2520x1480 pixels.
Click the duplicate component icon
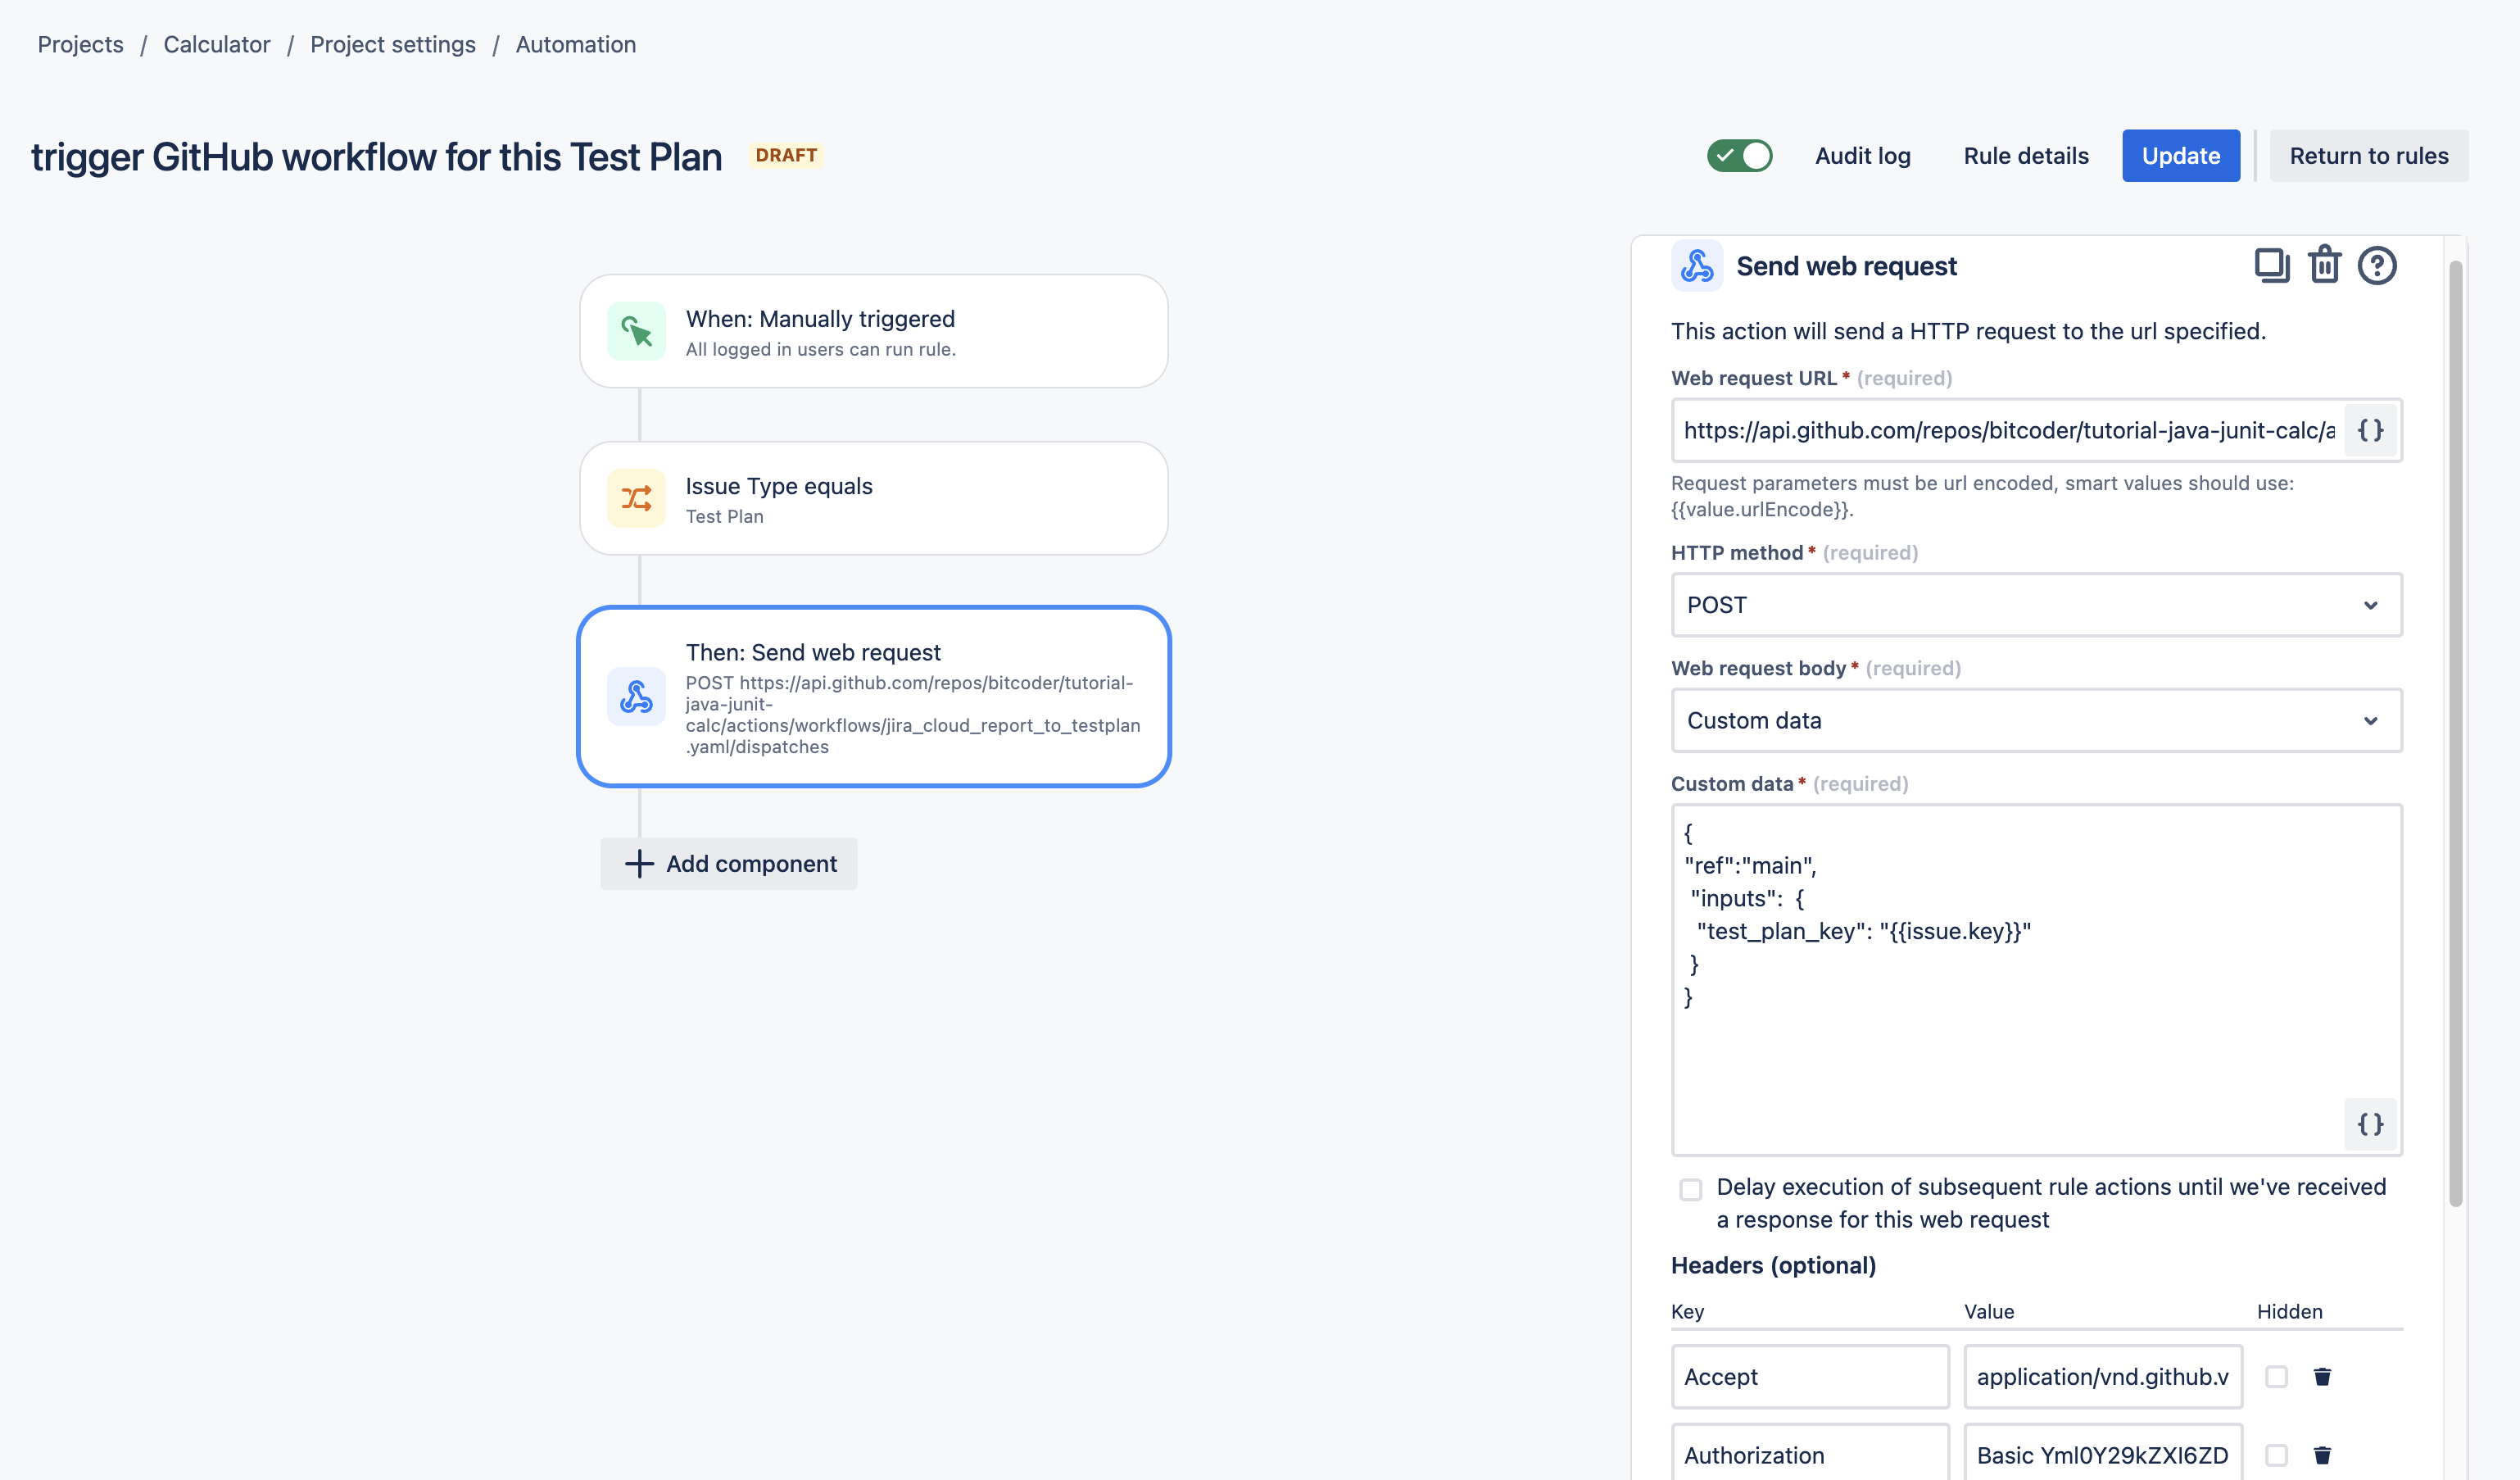(x=2271, y=266)
